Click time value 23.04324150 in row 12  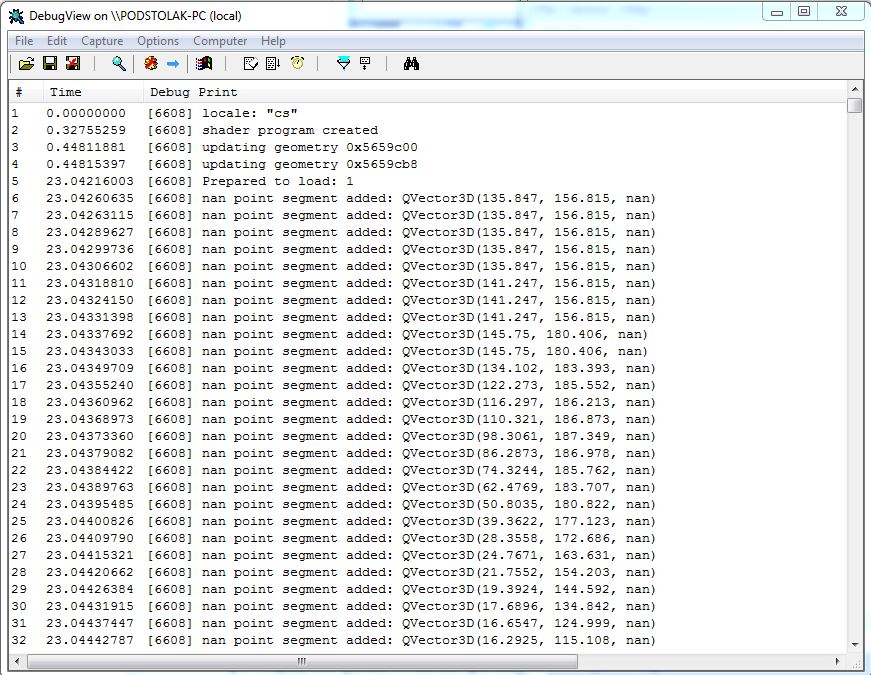(x=90, y=300)
